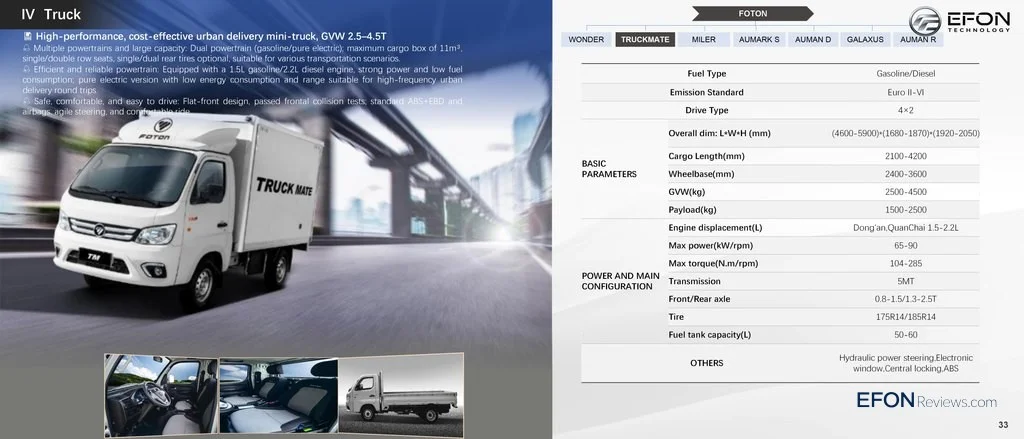Click the TRUCK MATE lettering on cargo box
The width and height of the screenshot is (1024, 439).
[x=284, y=186]
